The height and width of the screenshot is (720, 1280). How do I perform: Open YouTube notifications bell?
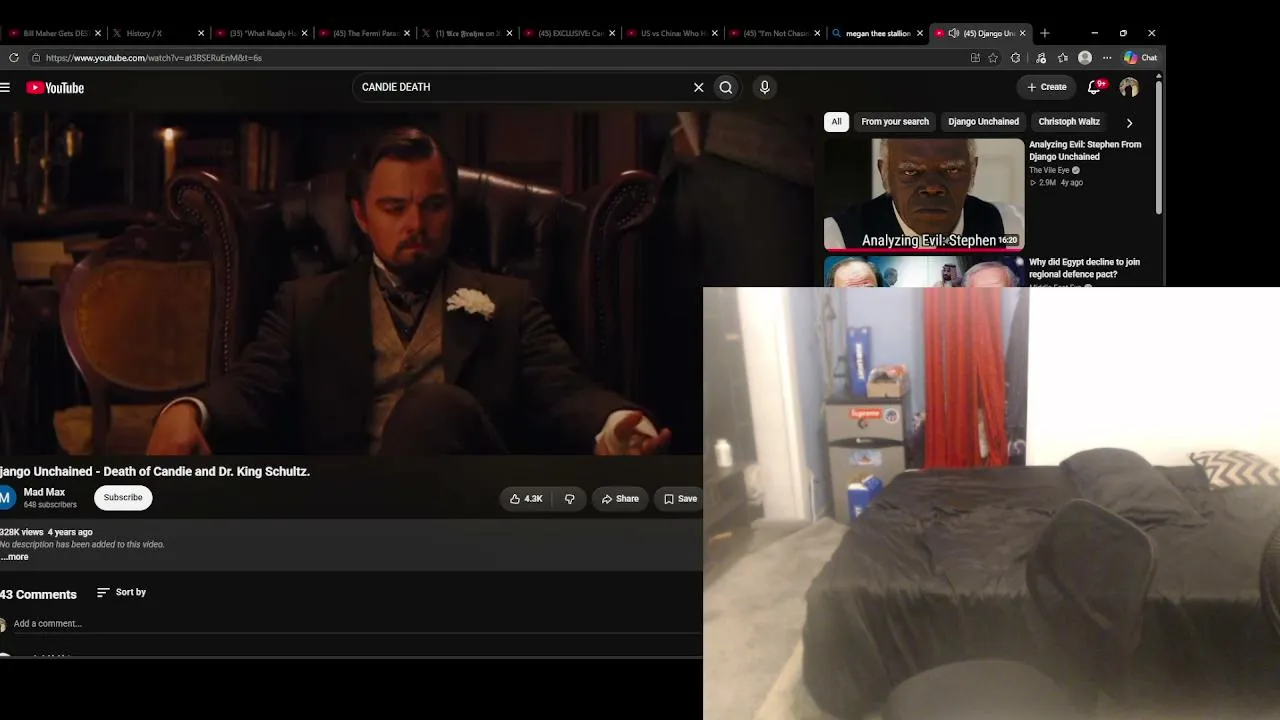pyautogui.click(x=1094, y=88)
